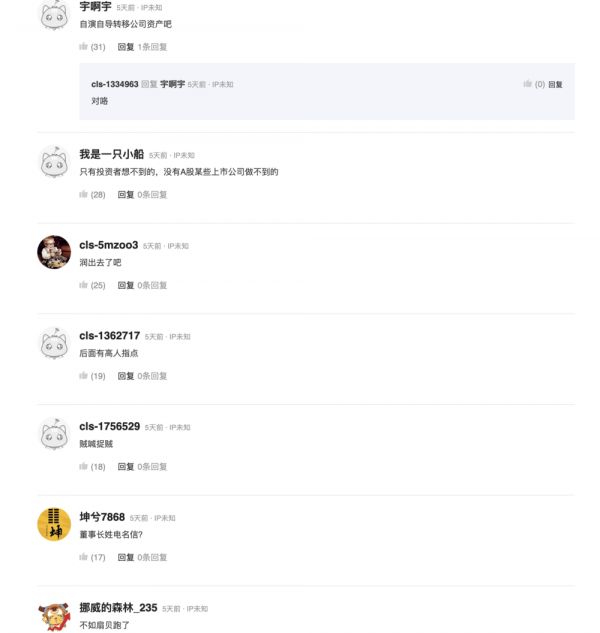Click 坤兮7868's yellow avatar
The image size is (600, 633).
[53, 524]
